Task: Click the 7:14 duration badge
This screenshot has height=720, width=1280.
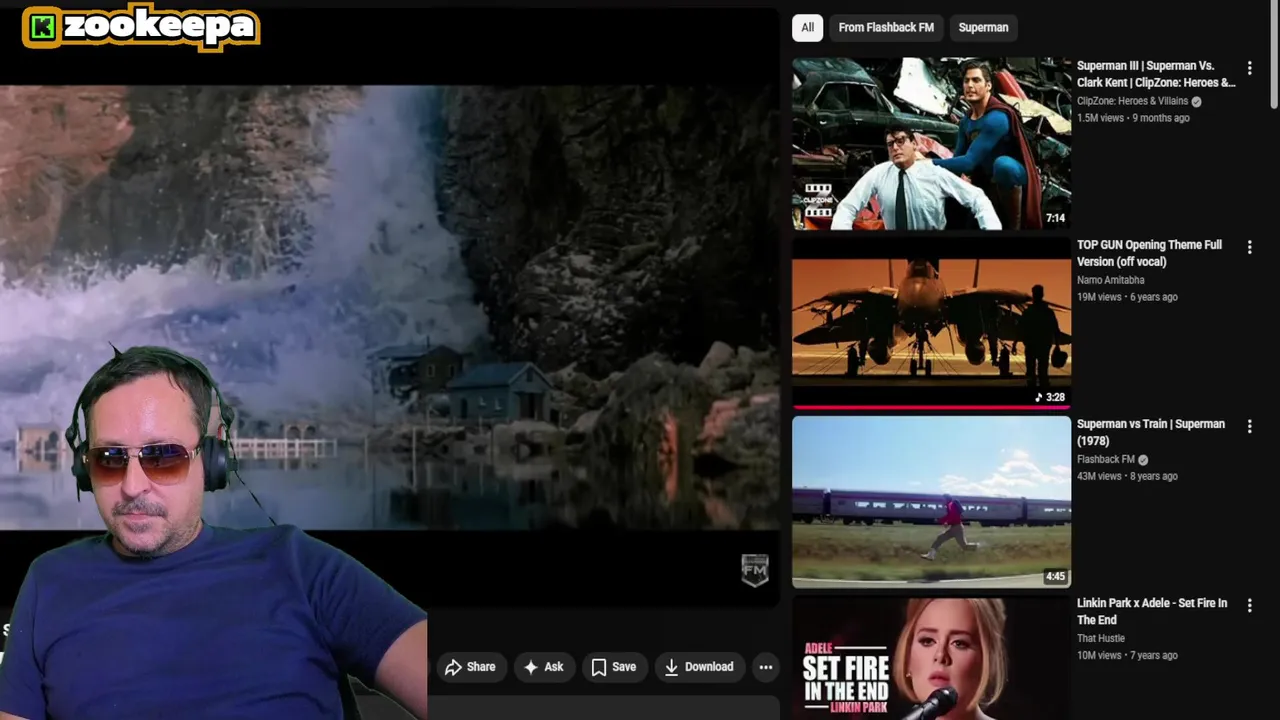Action: (1055, 218)
